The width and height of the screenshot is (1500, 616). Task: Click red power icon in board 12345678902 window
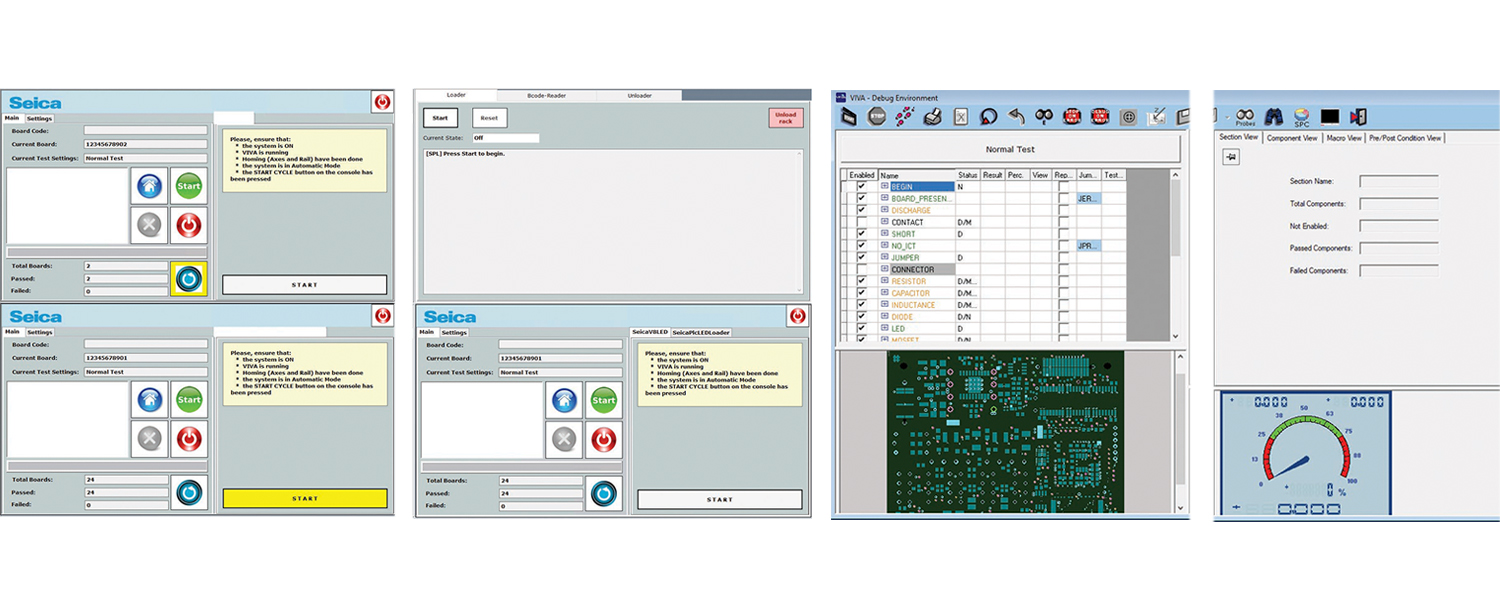[189, 226]
